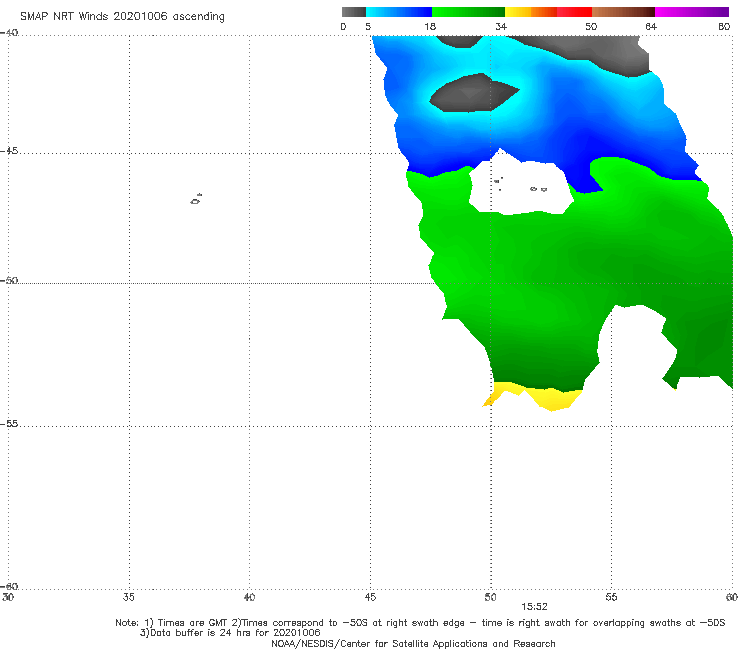The width and height of the screenshot is (740, 650).
Task: Click the title 'SMAP NRT Winds 20201006 ascending'
Action: (x=122, y=17)
